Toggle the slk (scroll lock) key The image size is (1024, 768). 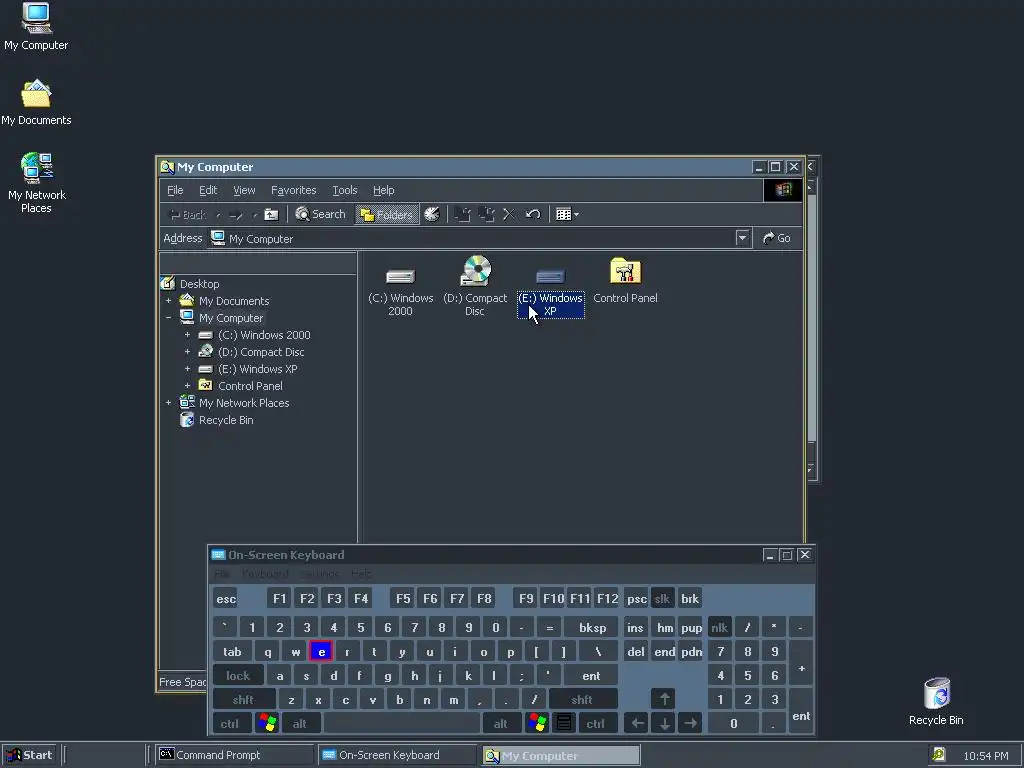click(662, 598)
